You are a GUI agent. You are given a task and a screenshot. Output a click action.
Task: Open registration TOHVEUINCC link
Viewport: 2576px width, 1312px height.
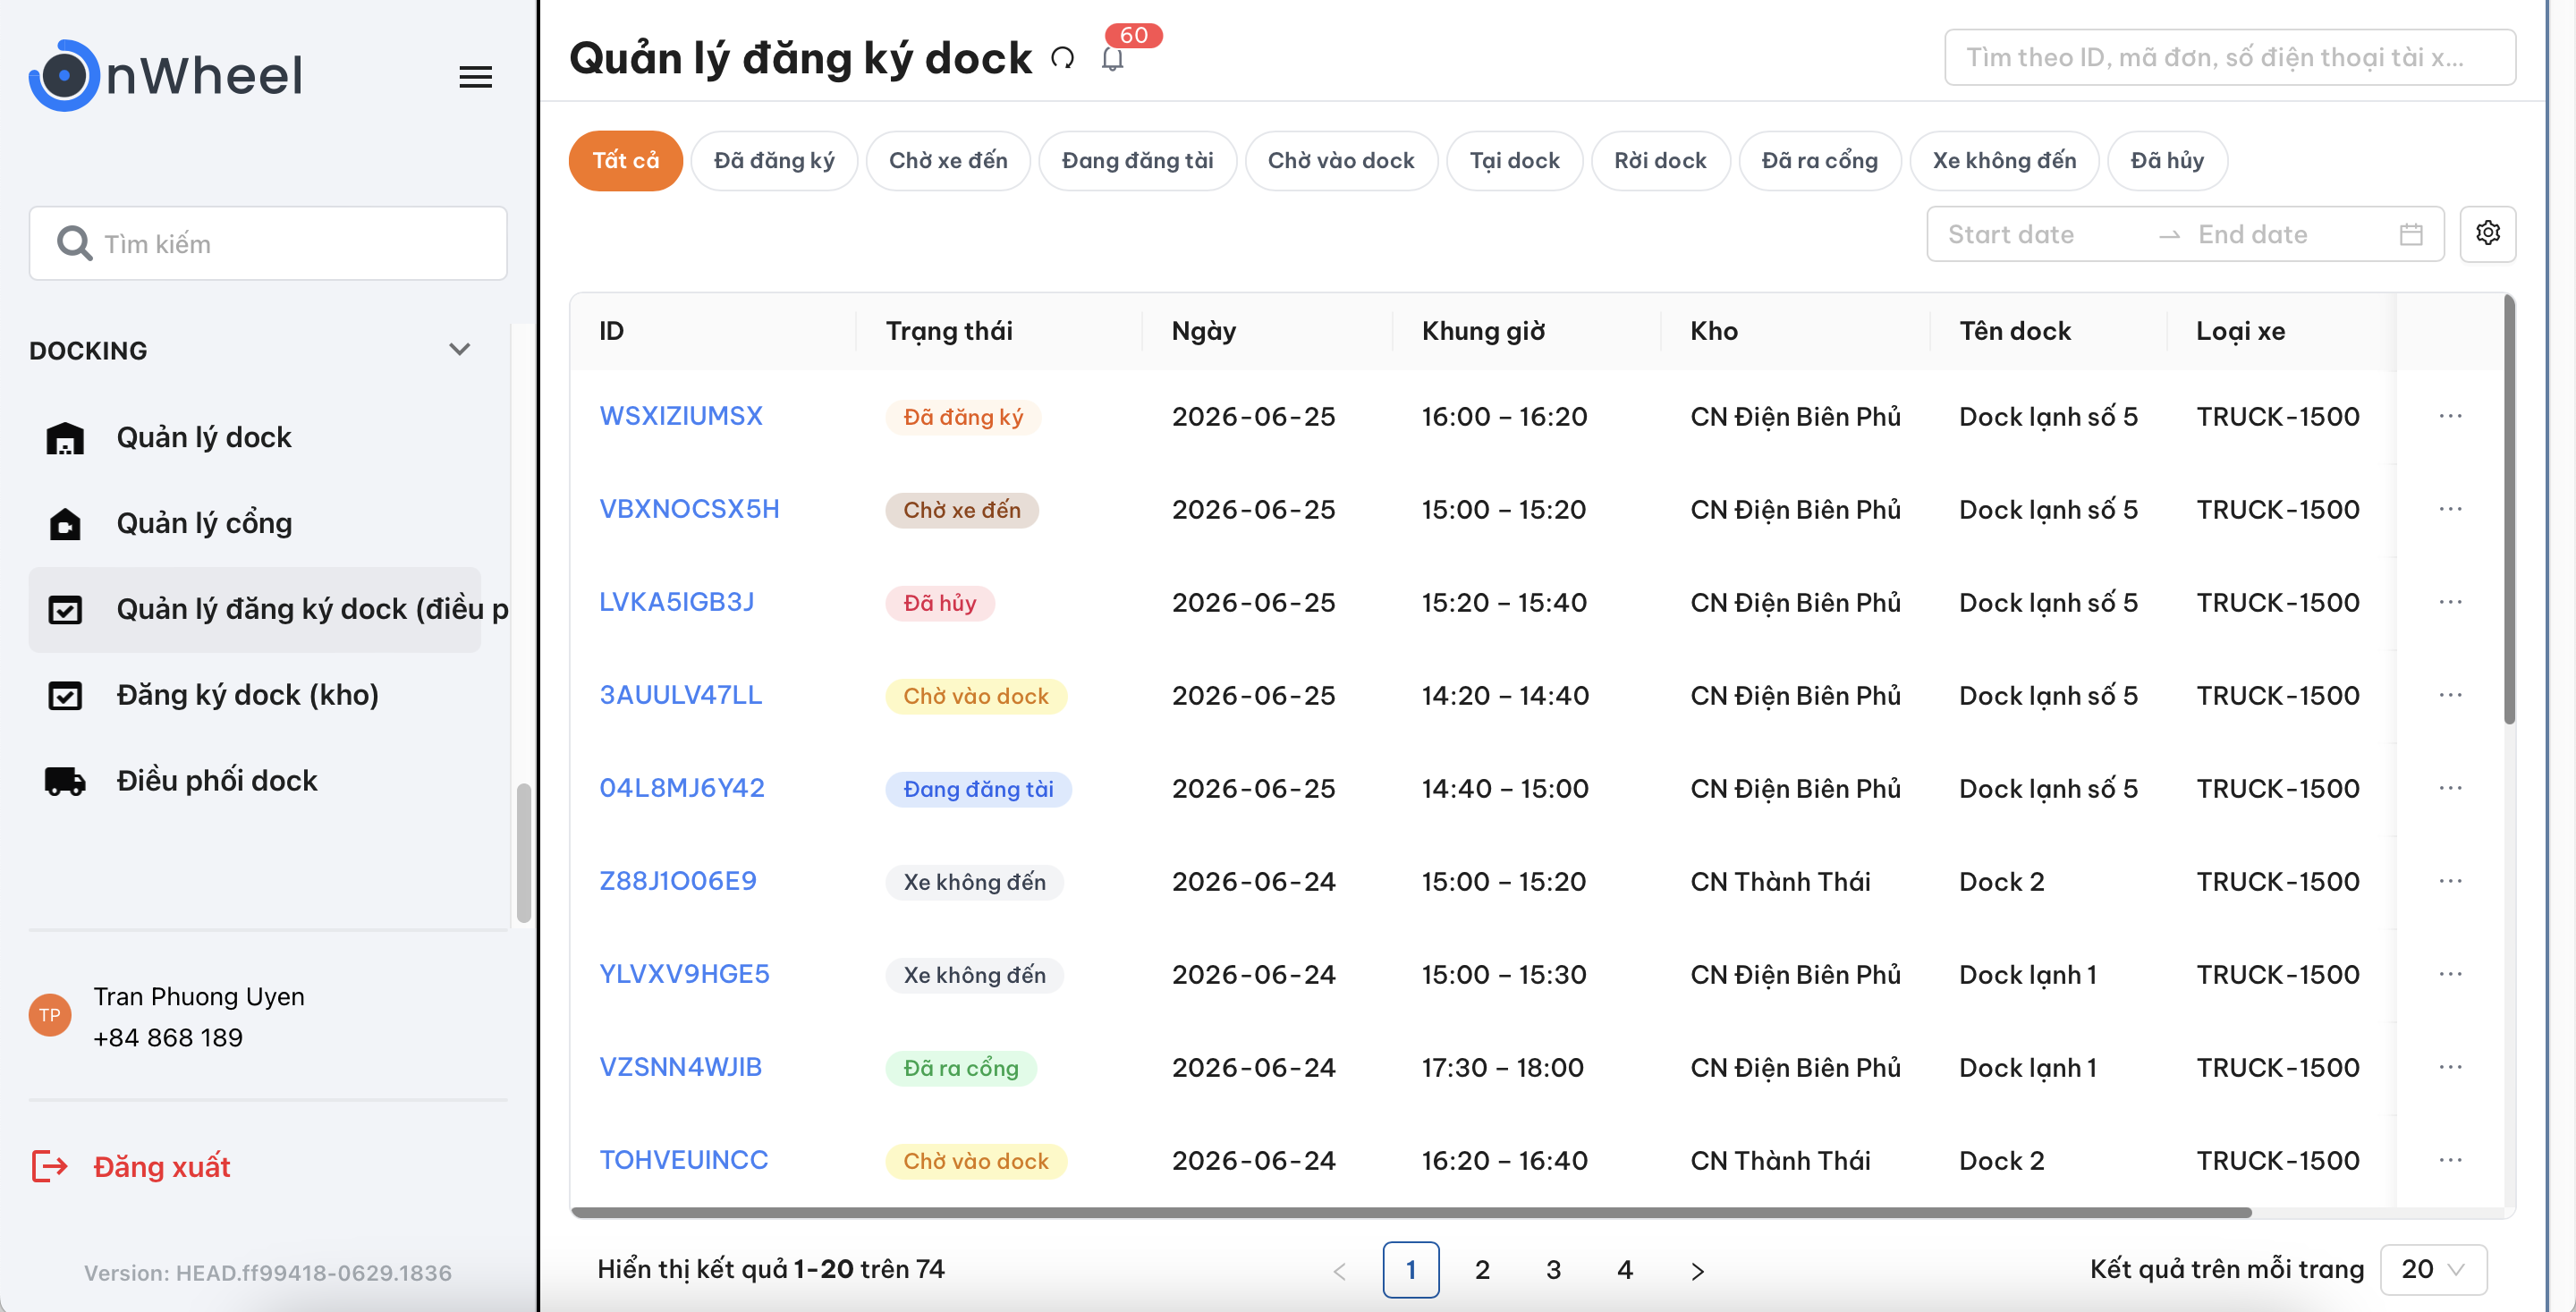pyautogui.click(x=683, y=1160)
